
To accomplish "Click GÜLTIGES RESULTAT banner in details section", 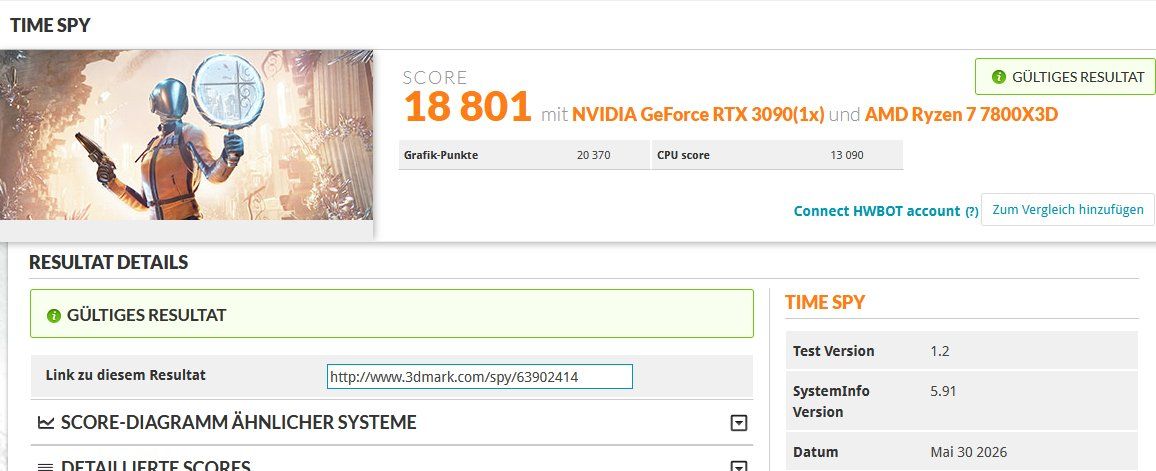I will (x=392, y=313).
